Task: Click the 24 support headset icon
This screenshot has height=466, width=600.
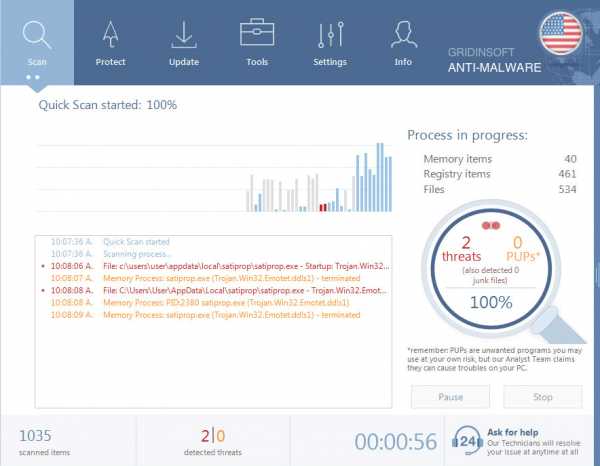Action: pyautogui.click(x=467, y=440)
